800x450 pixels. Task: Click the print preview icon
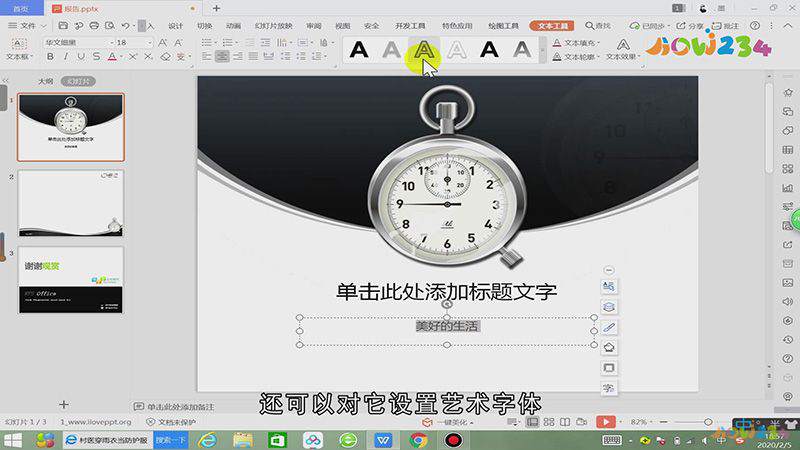(110, 25)
